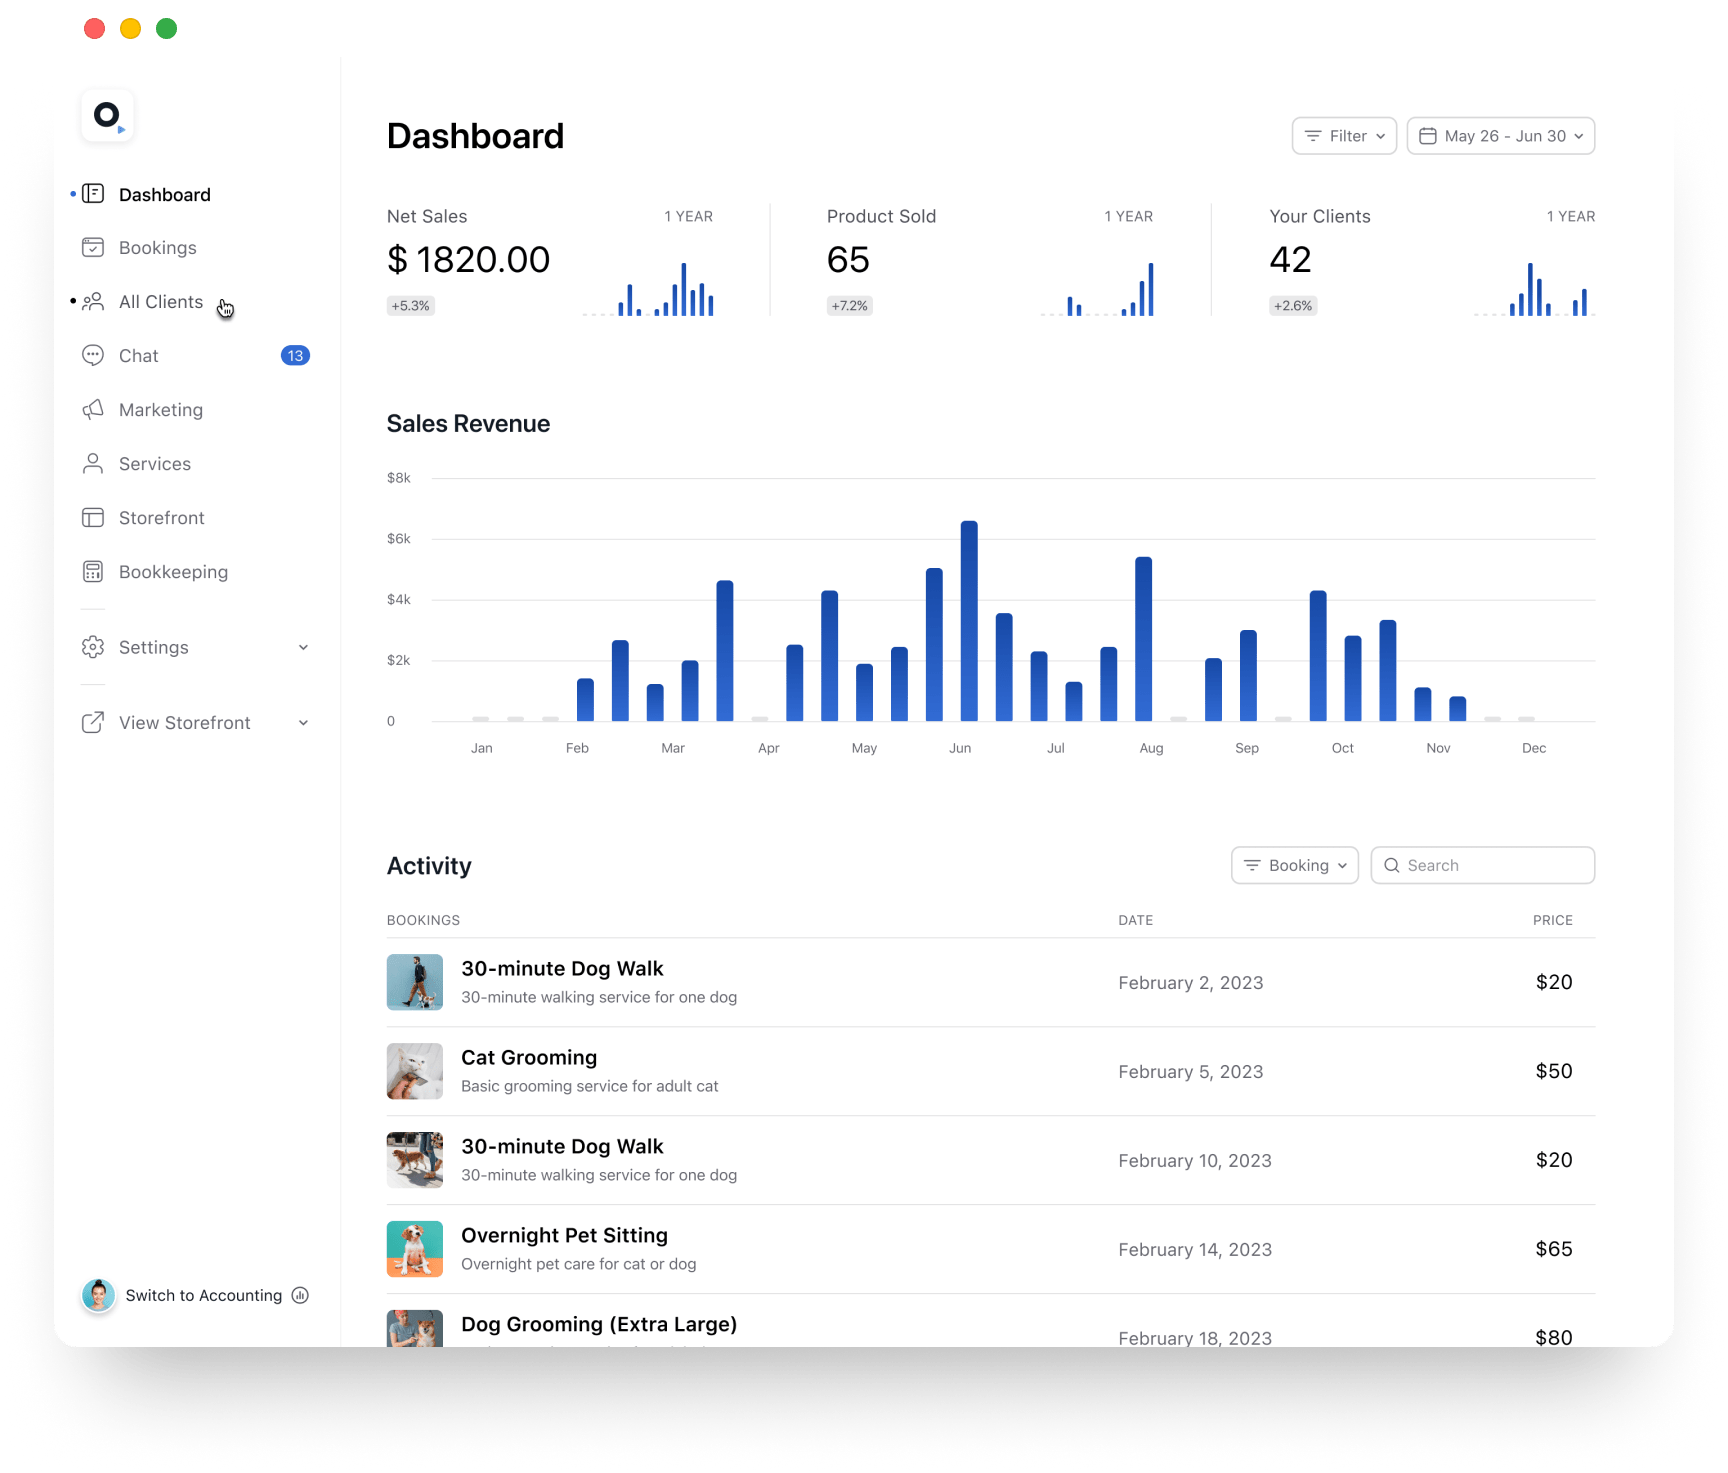
Task: Open Chat in the sidebar
Action: click(139, 356)
